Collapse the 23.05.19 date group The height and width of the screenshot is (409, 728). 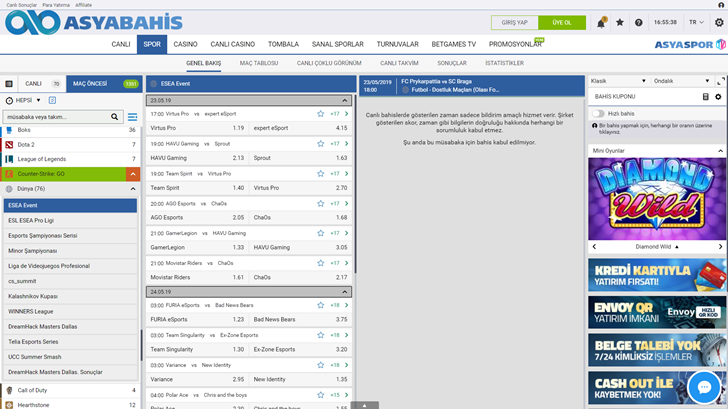click(x=344, y=100)
